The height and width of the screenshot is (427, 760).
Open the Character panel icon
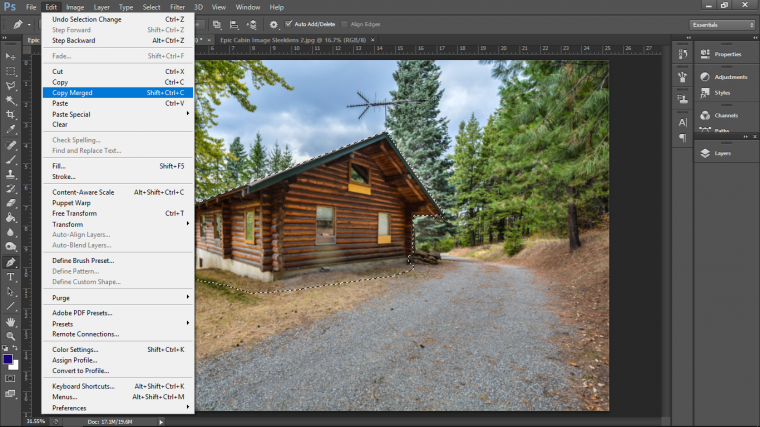point(682,122)
